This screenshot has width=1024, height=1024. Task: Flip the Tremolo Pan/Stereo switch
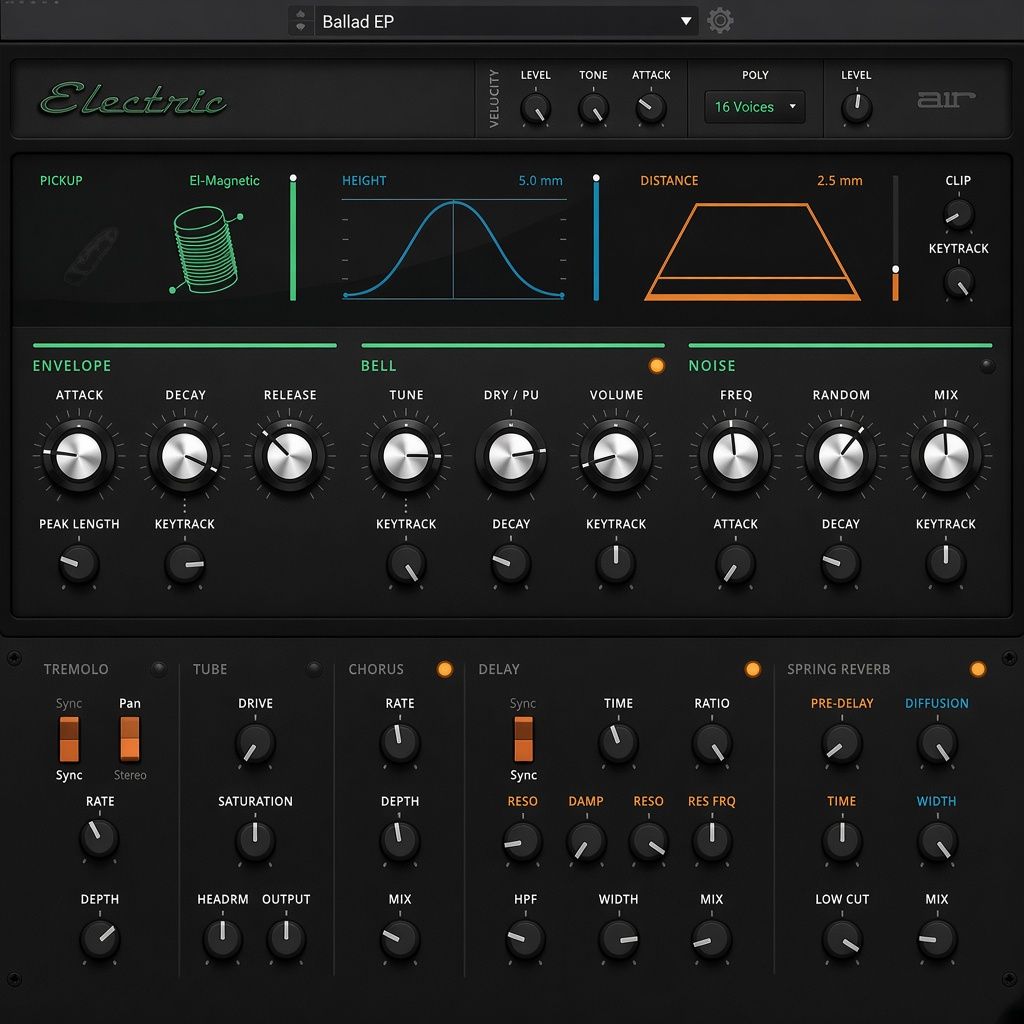click(129, 739)
